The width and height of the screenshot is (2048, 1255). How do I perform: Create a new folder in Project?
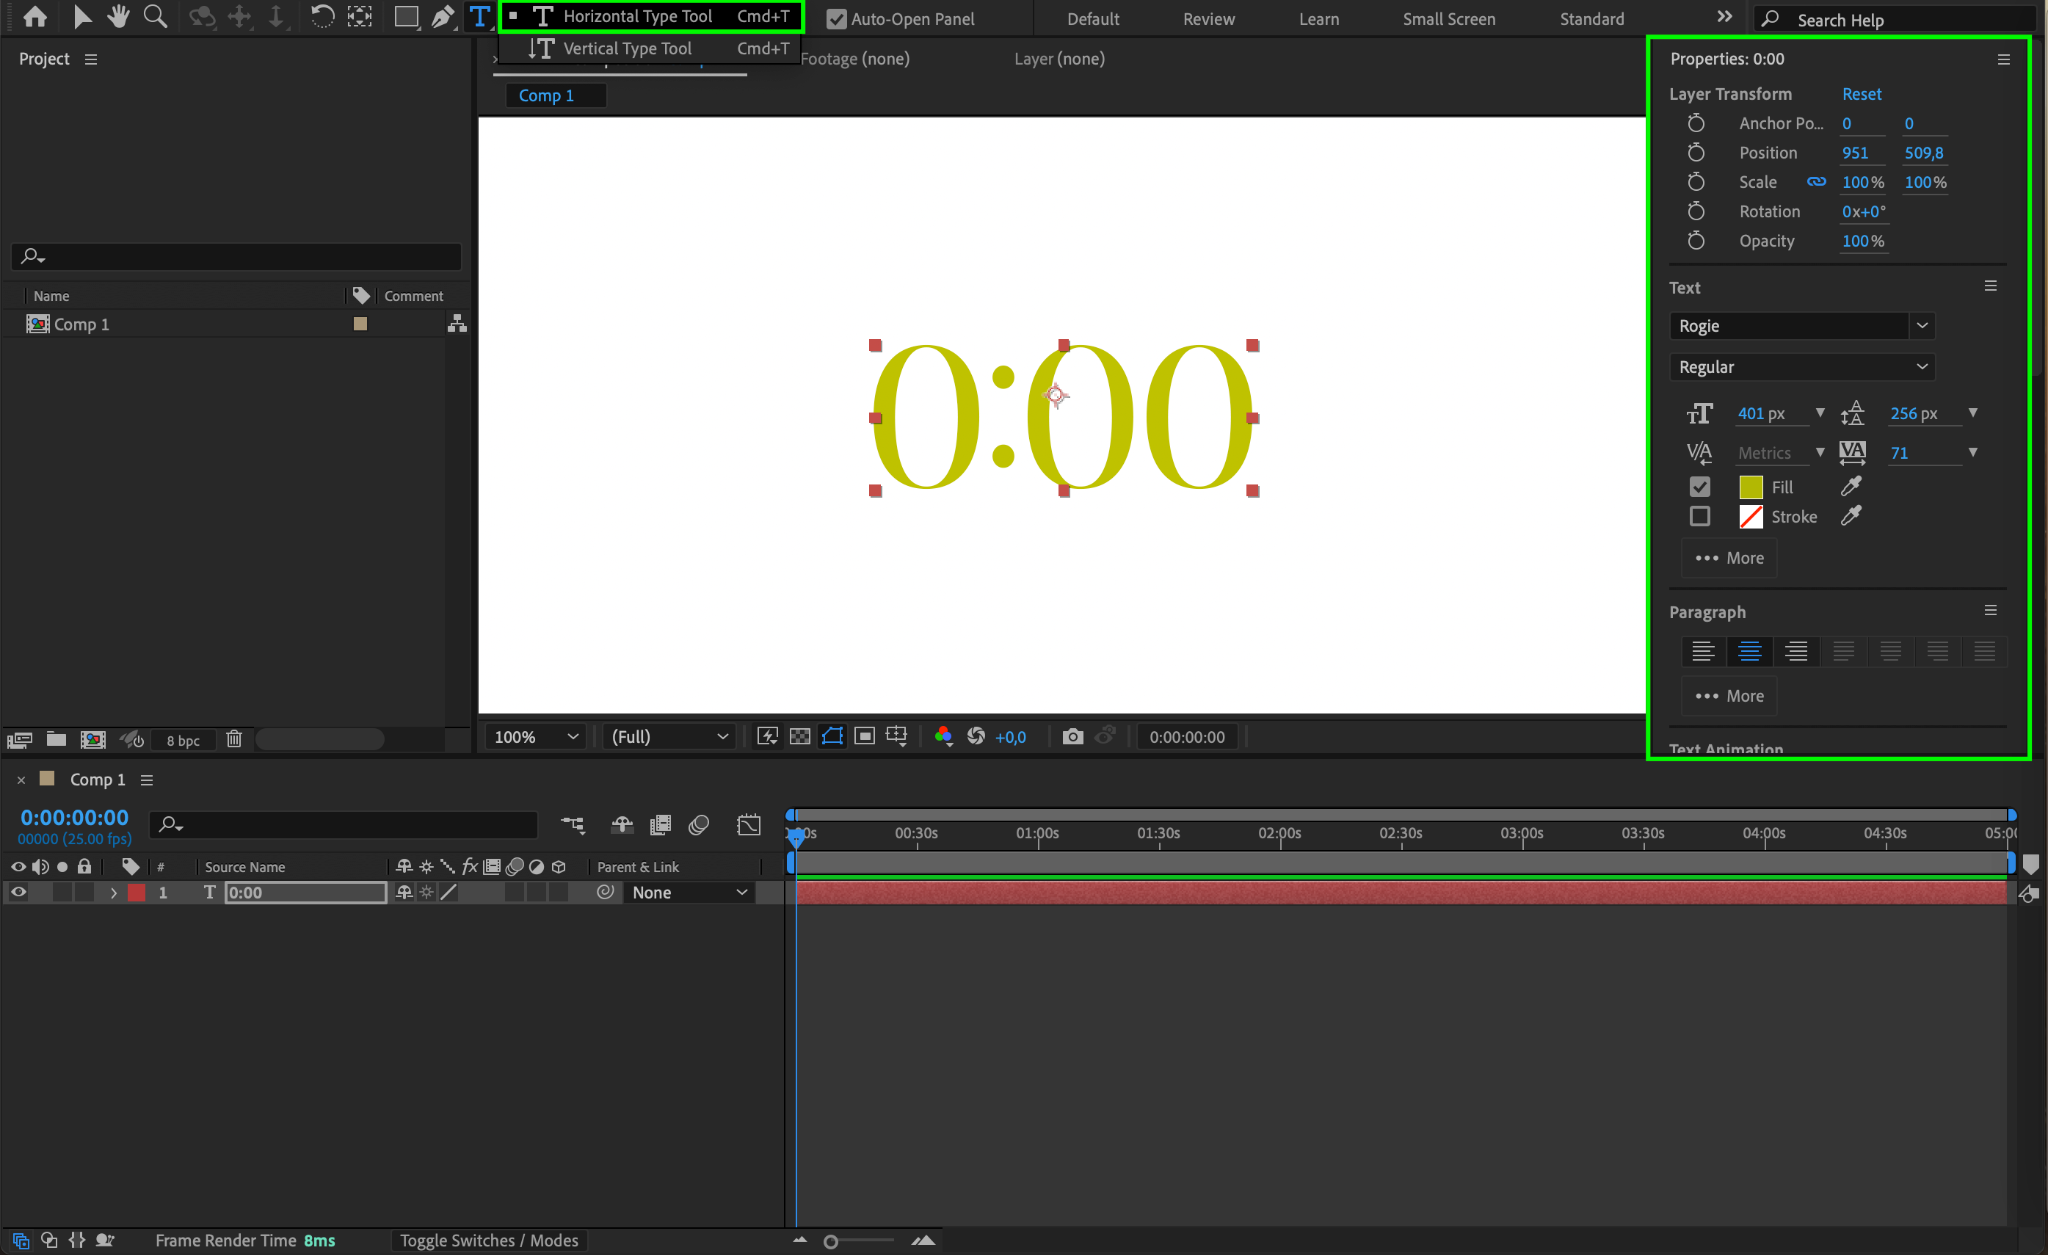coord(56,739)
